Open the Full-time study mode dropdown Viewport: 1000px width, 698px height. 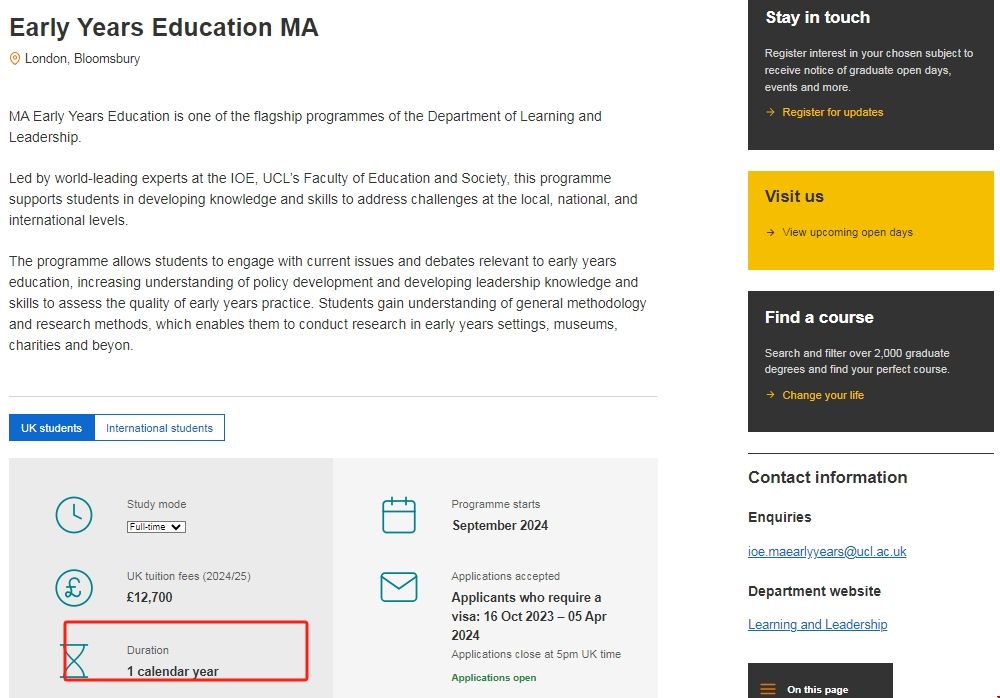[156, 527]
